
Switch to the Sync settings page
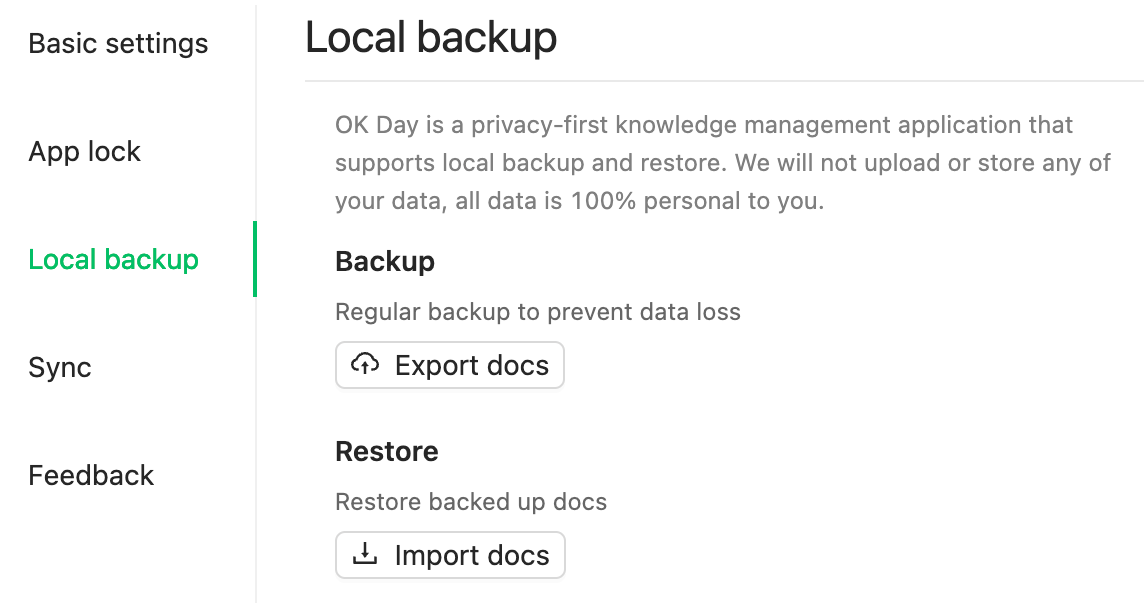60,368
